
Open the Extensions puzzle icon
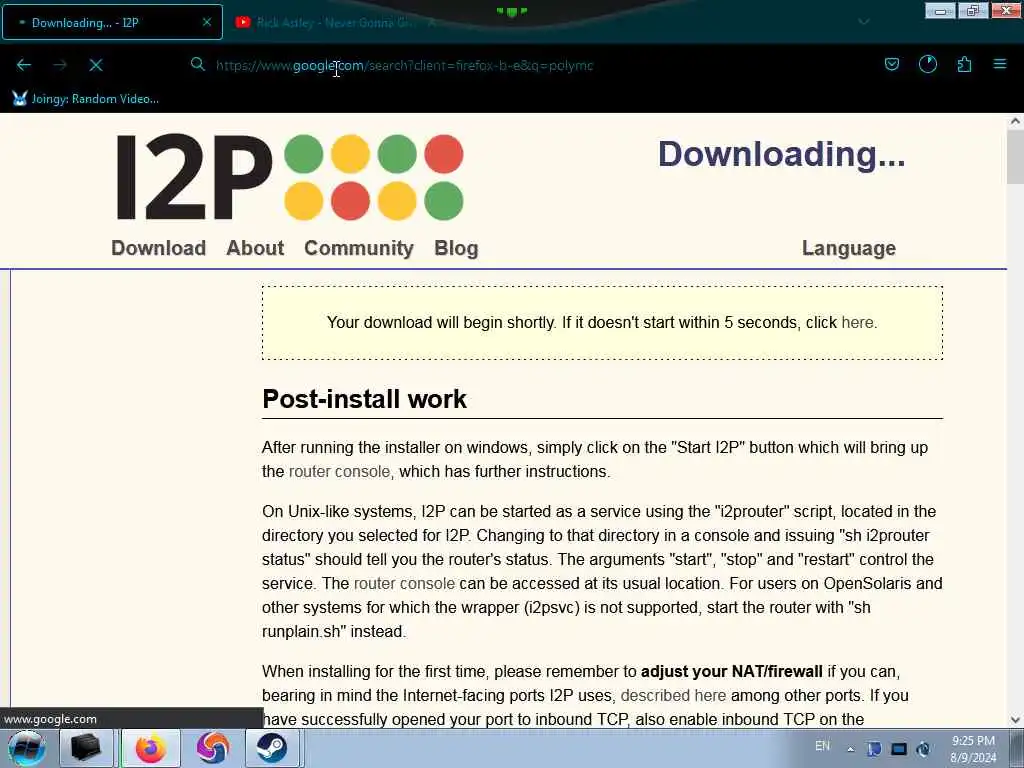[x=964, y=64]
